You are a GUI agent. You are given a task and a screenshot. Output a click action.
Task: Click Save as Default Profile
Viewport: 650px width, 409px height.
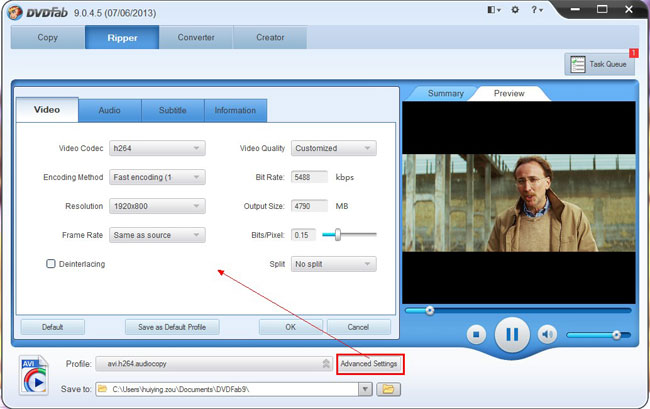pos(172,327)
